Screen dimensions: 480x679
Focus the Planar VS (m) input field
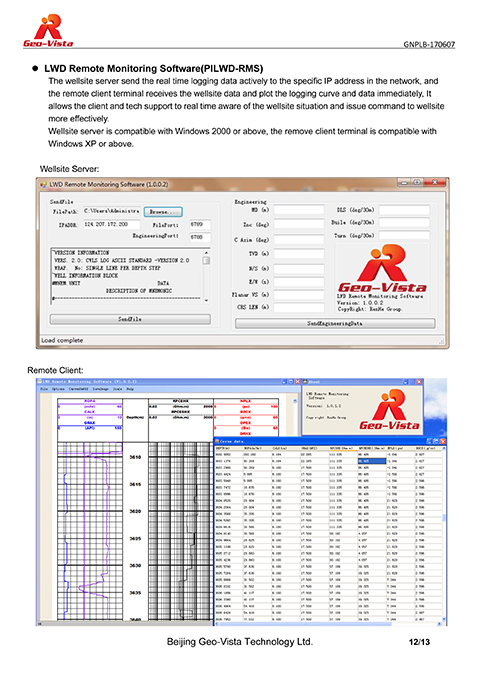click(299, 295)
